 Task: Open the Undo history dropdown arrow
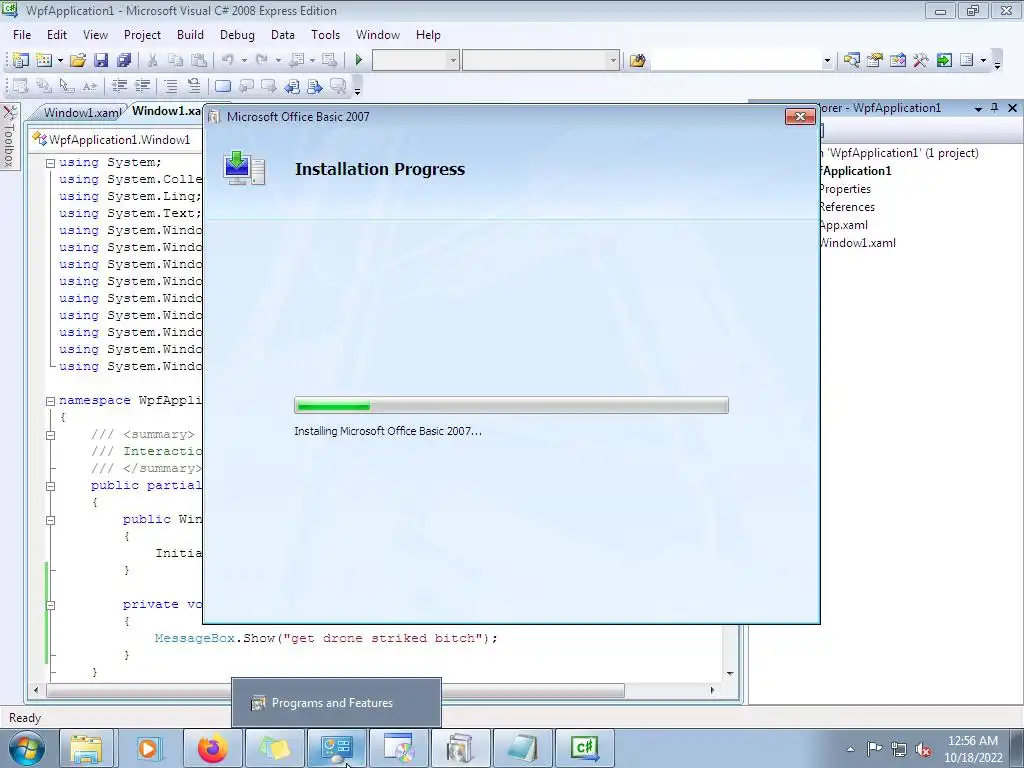[244, 61]
